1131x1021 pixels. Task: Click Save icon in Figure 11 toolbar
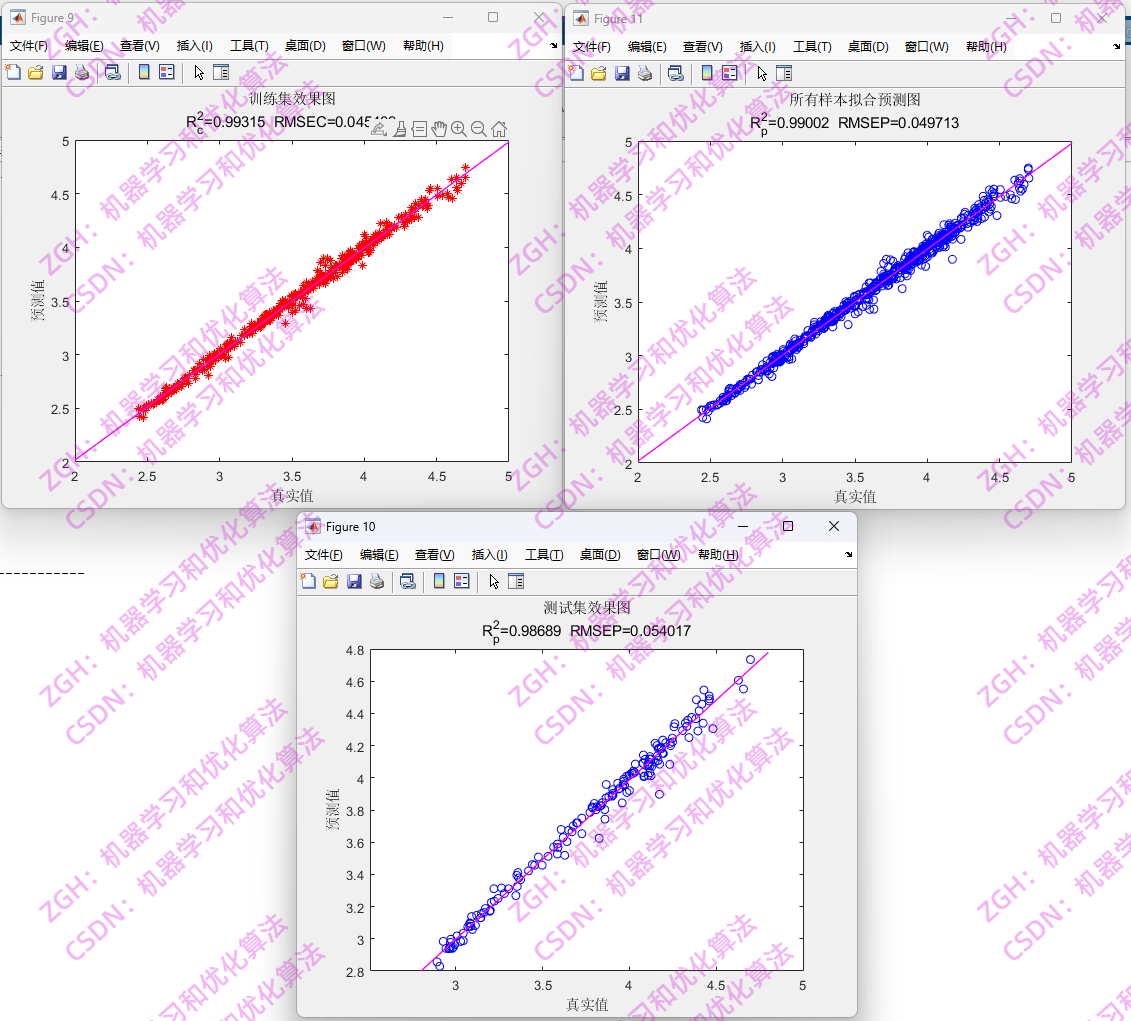coord(622,73)
